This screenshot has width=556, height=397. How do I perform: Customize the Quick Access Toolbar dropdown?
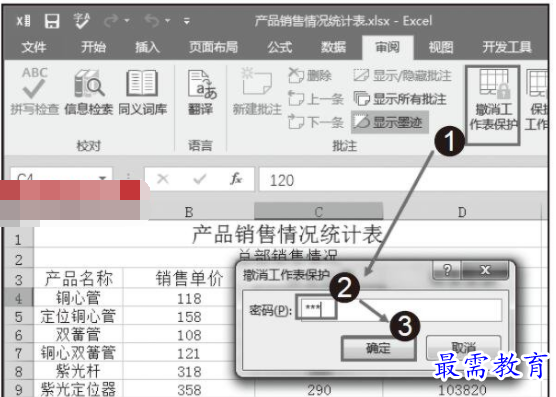[x=187, y=21]
